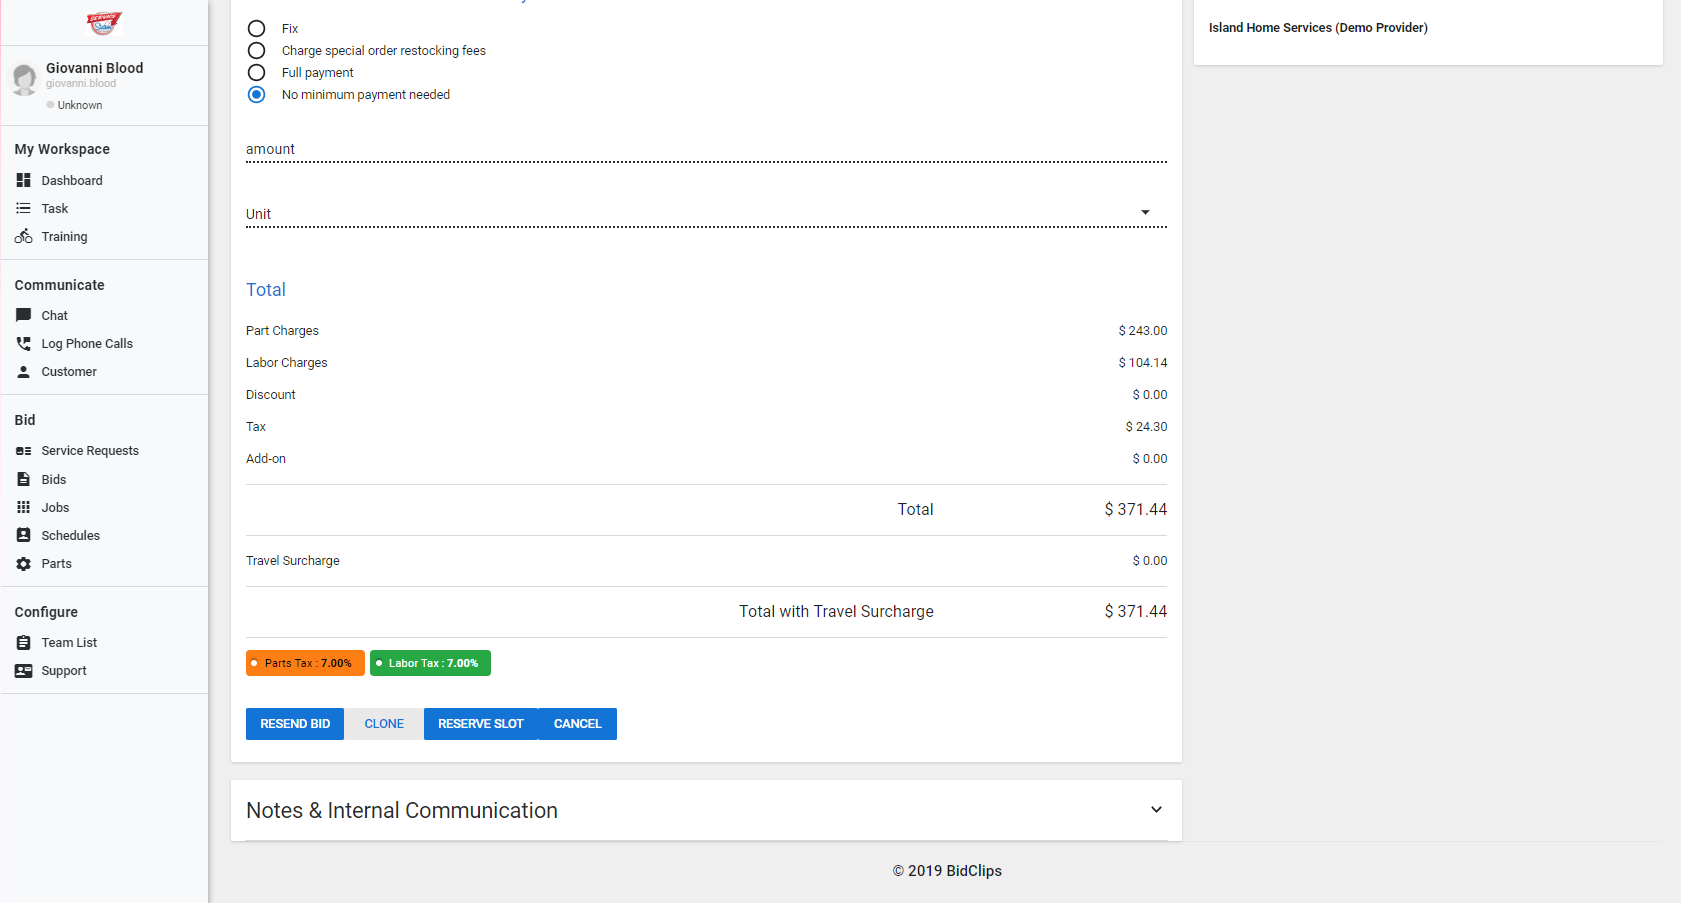Click the Part Charges $ 243.00 value

pos(1143,331)
